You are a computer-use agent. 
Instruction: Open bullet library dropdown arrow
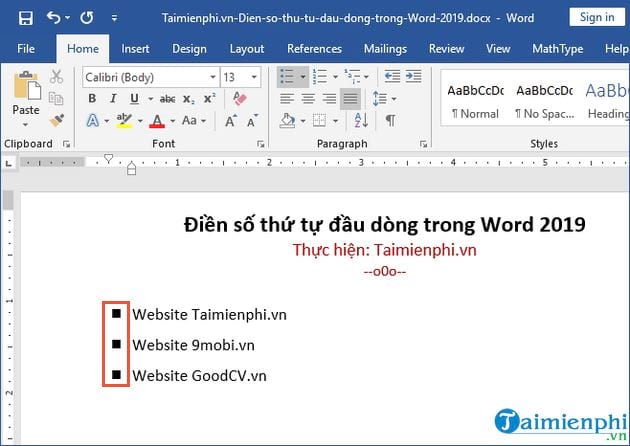pyautogui.click(x=303, y=76)
